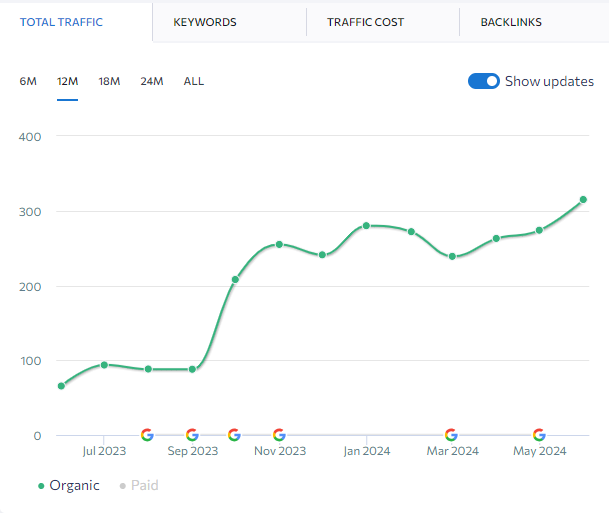609x513 pixels.
Task: Select the 12M time range
Action: (x=68, y=81)
